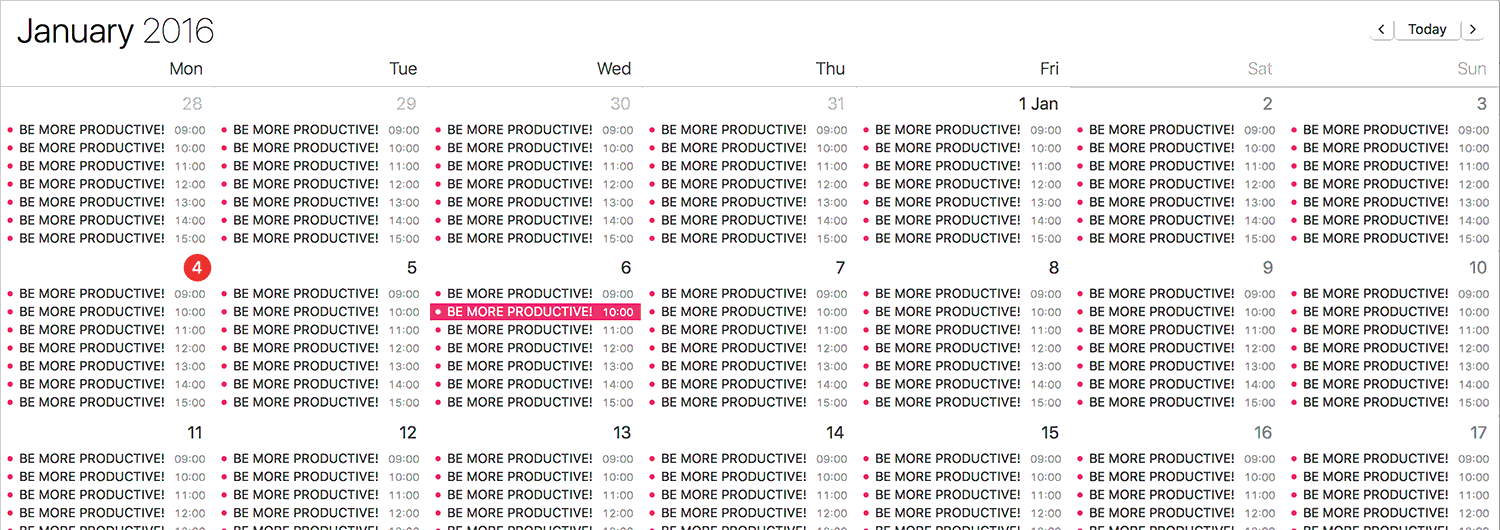Go to next month with right chevron

point(1472,30)
